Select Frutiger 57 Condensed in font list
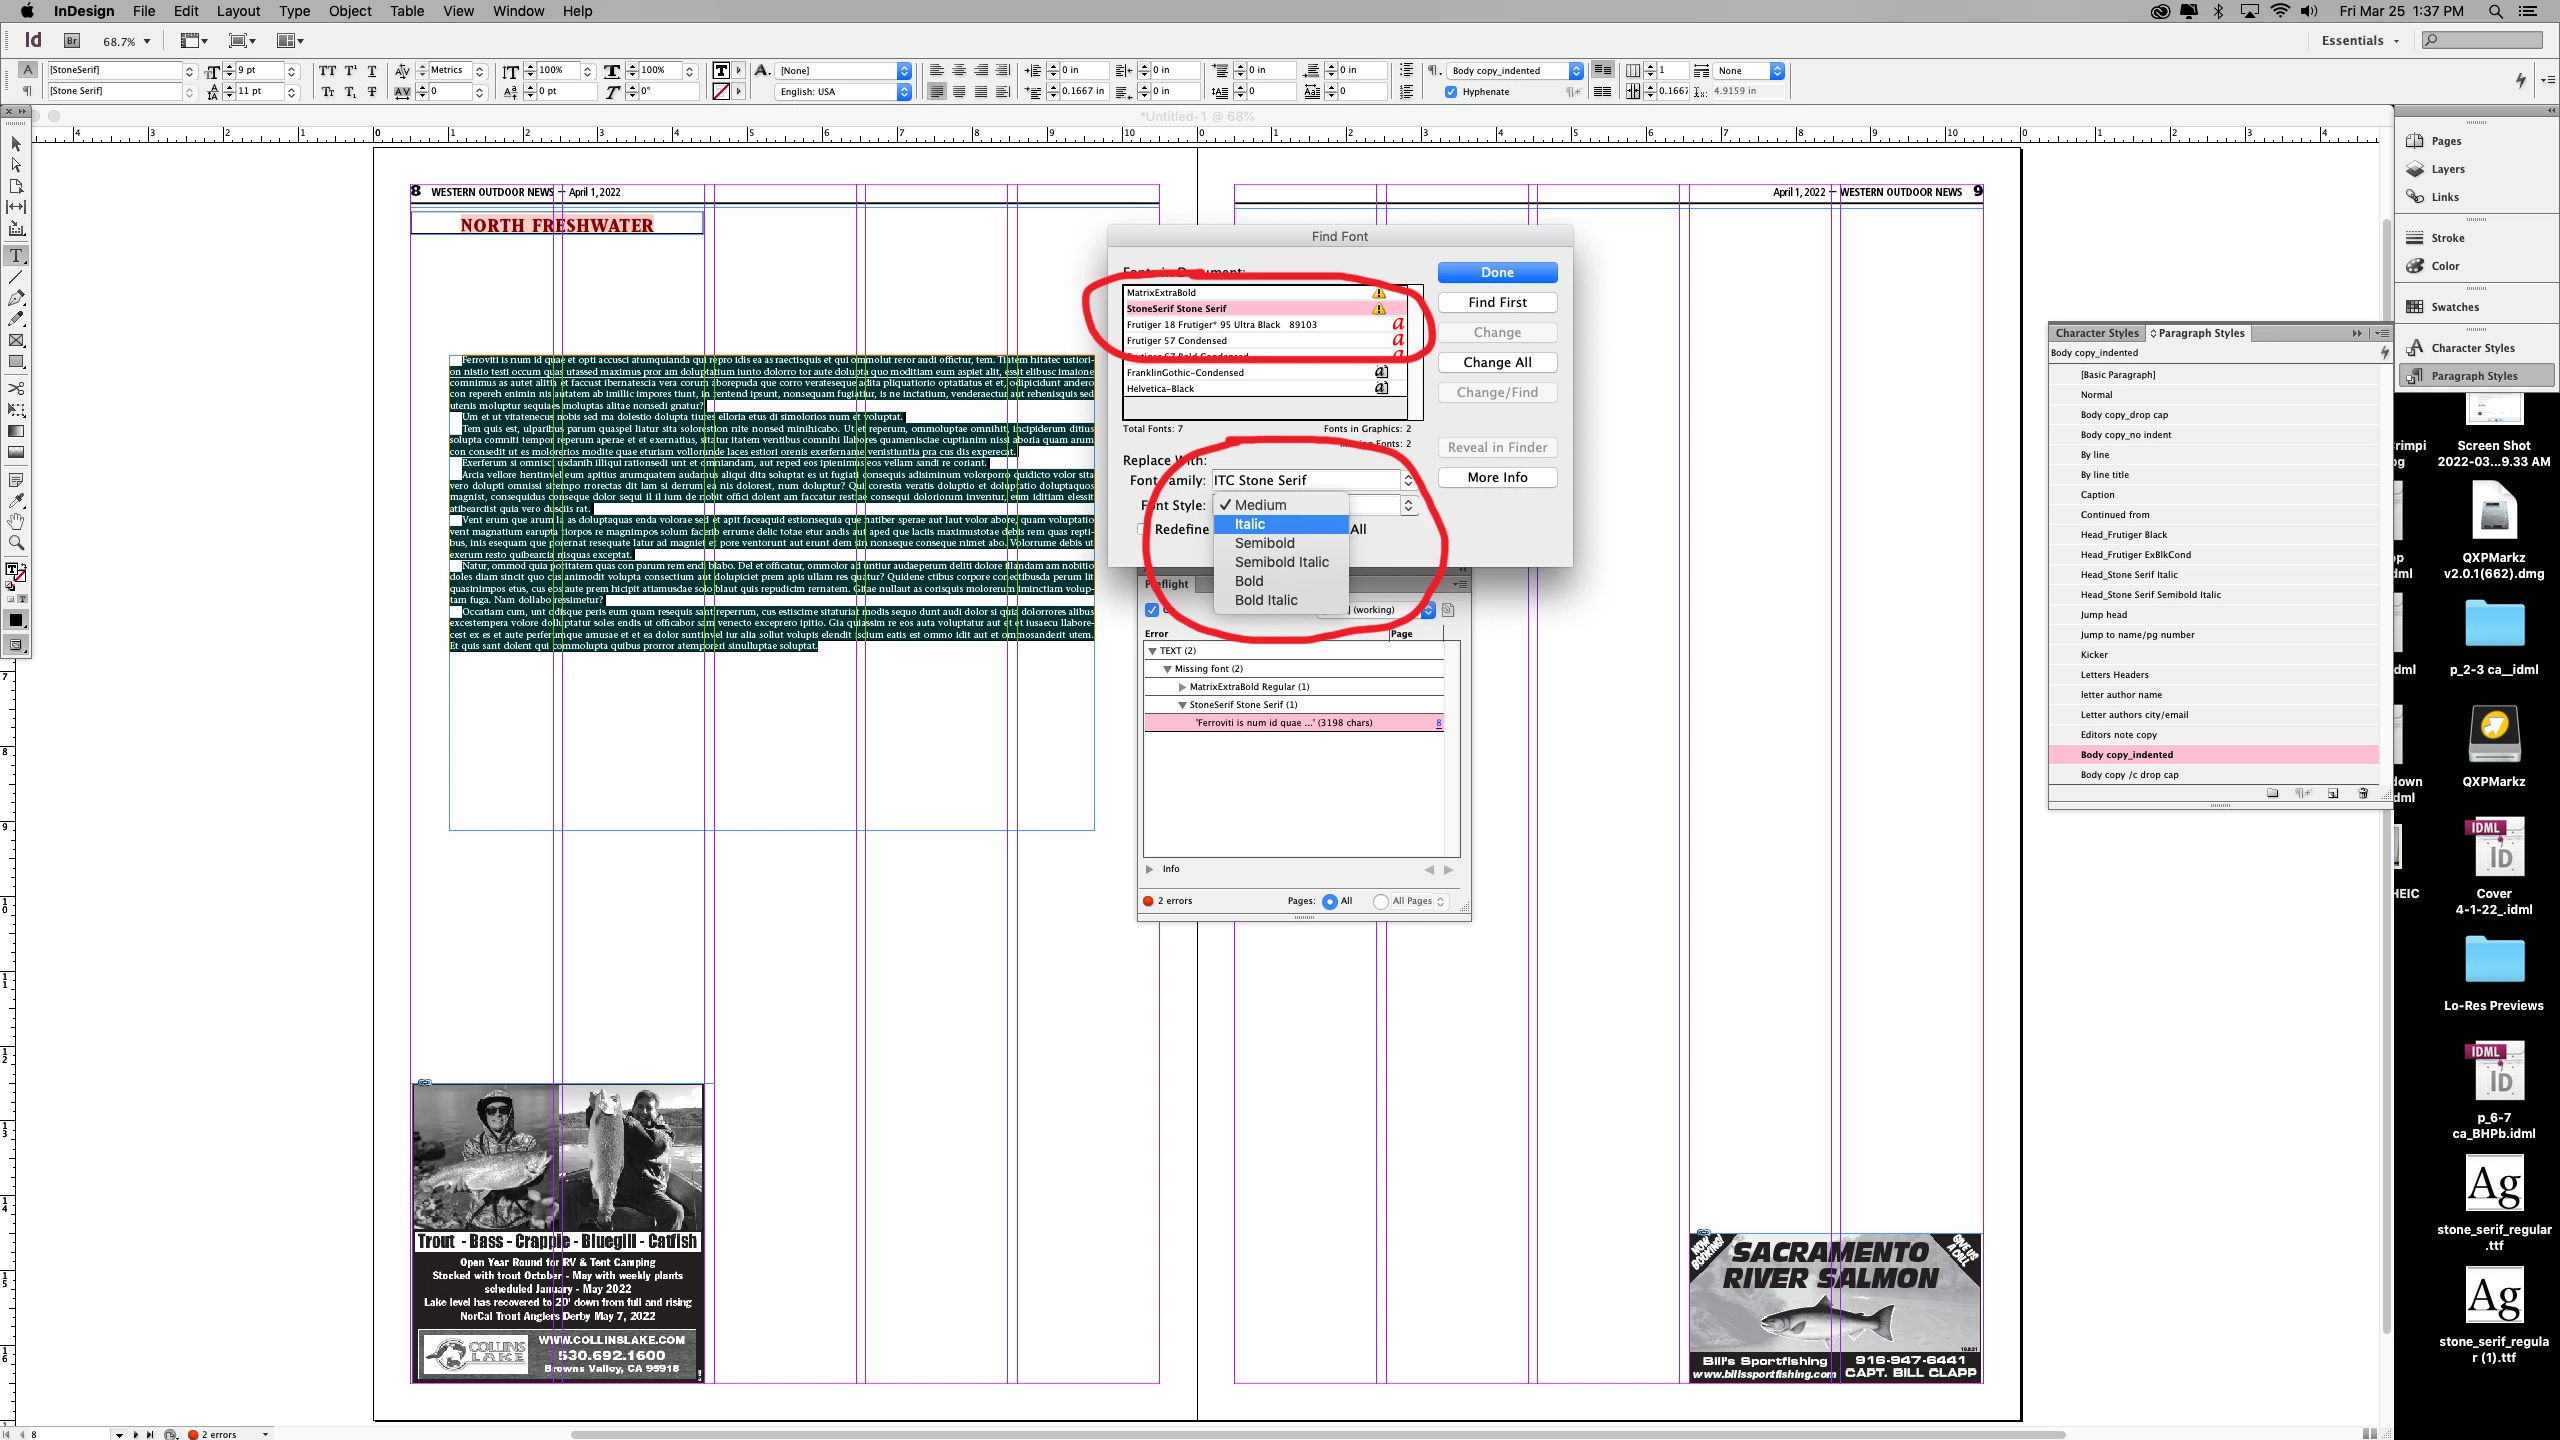This screenshot has width=2560, height=1440. [x=1177, y=341]
